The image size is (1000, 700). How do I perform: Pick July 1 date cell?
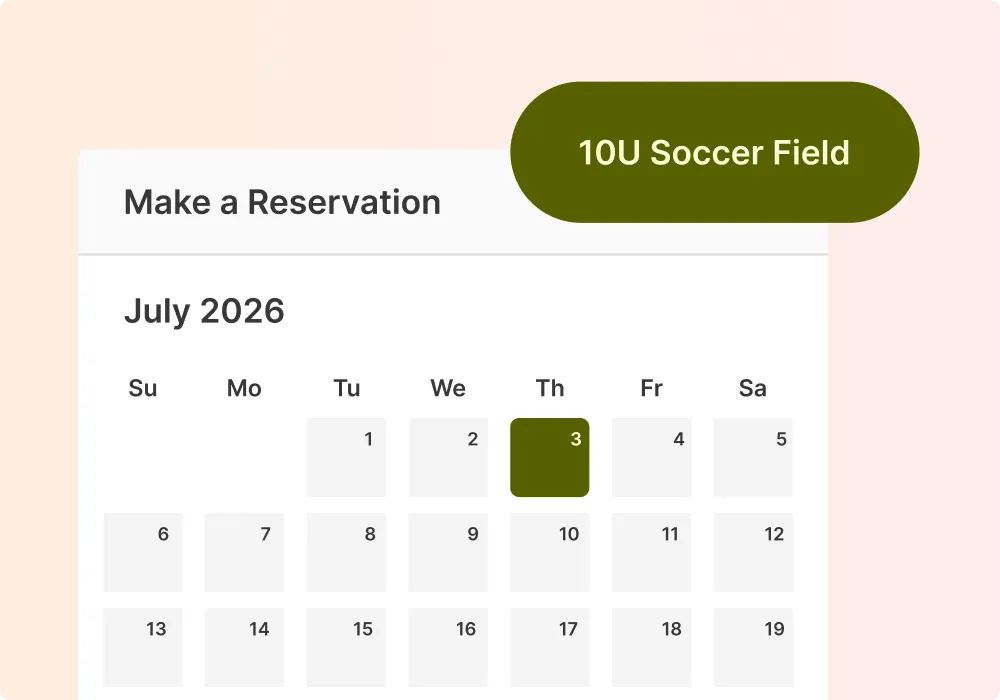coord(346,457)
